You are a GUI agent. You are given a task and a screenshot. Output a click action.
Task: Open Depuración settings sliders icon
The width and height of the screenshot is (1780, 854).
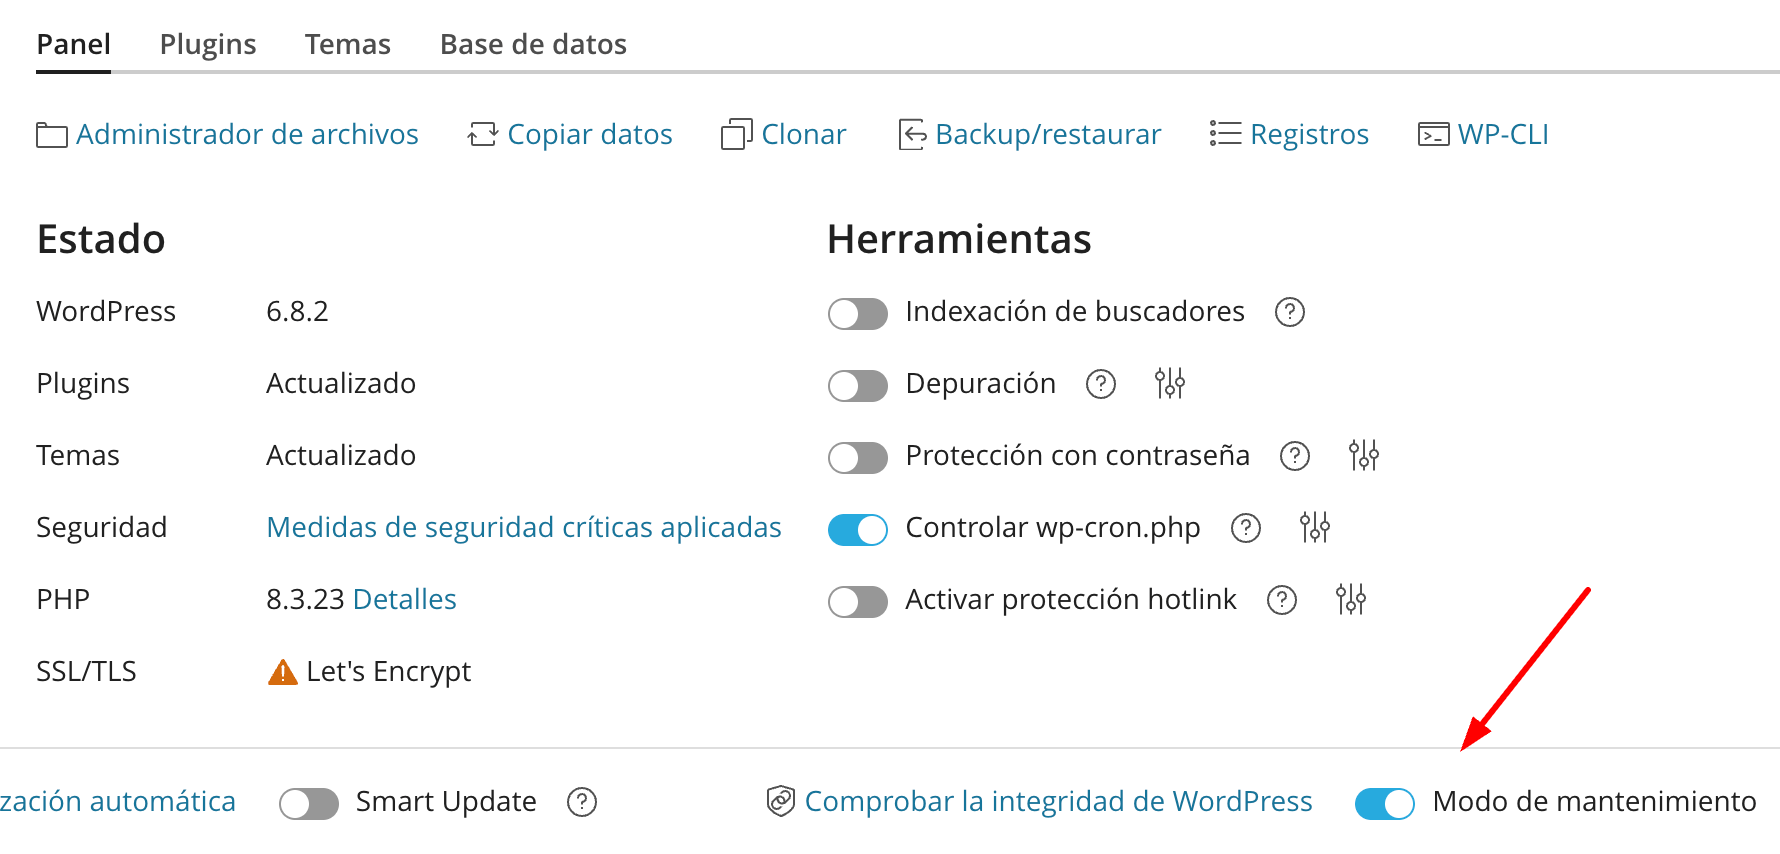1170,383
